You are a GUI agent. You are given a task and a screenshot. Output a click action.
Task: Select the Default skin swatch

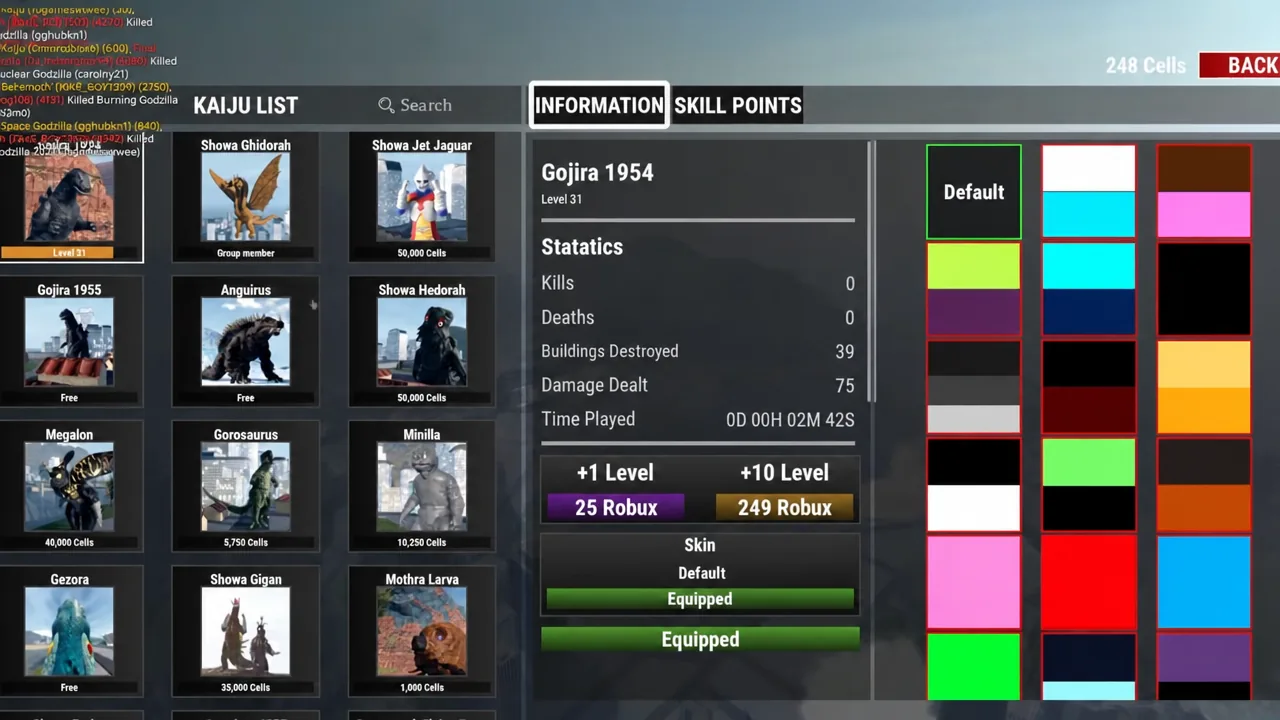click(x=974, y=192)
